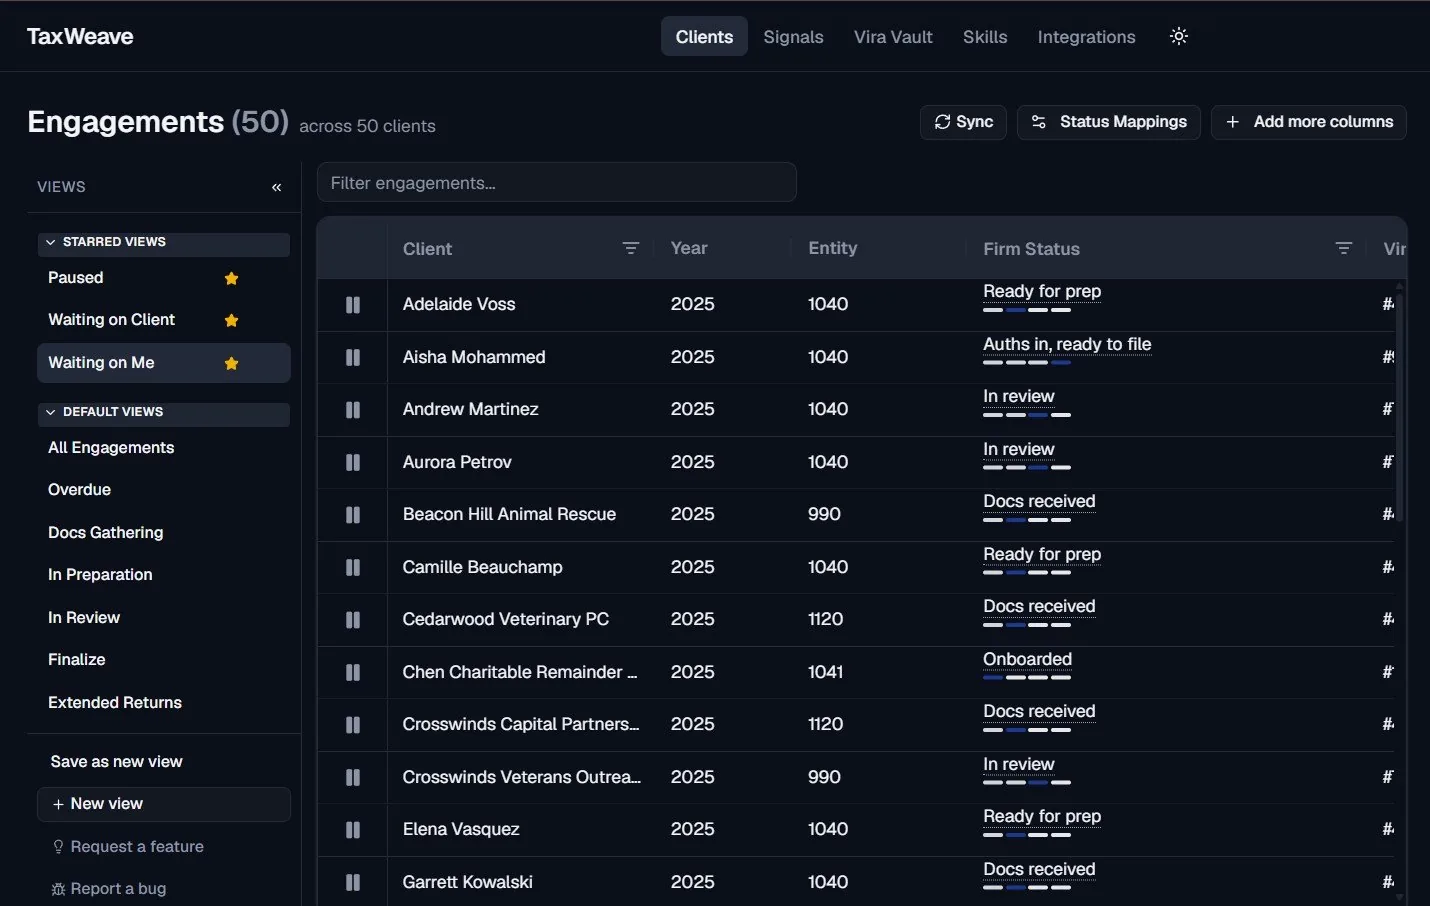
Task: Open the Extended Returns view
Action: [x=115, y=702]
